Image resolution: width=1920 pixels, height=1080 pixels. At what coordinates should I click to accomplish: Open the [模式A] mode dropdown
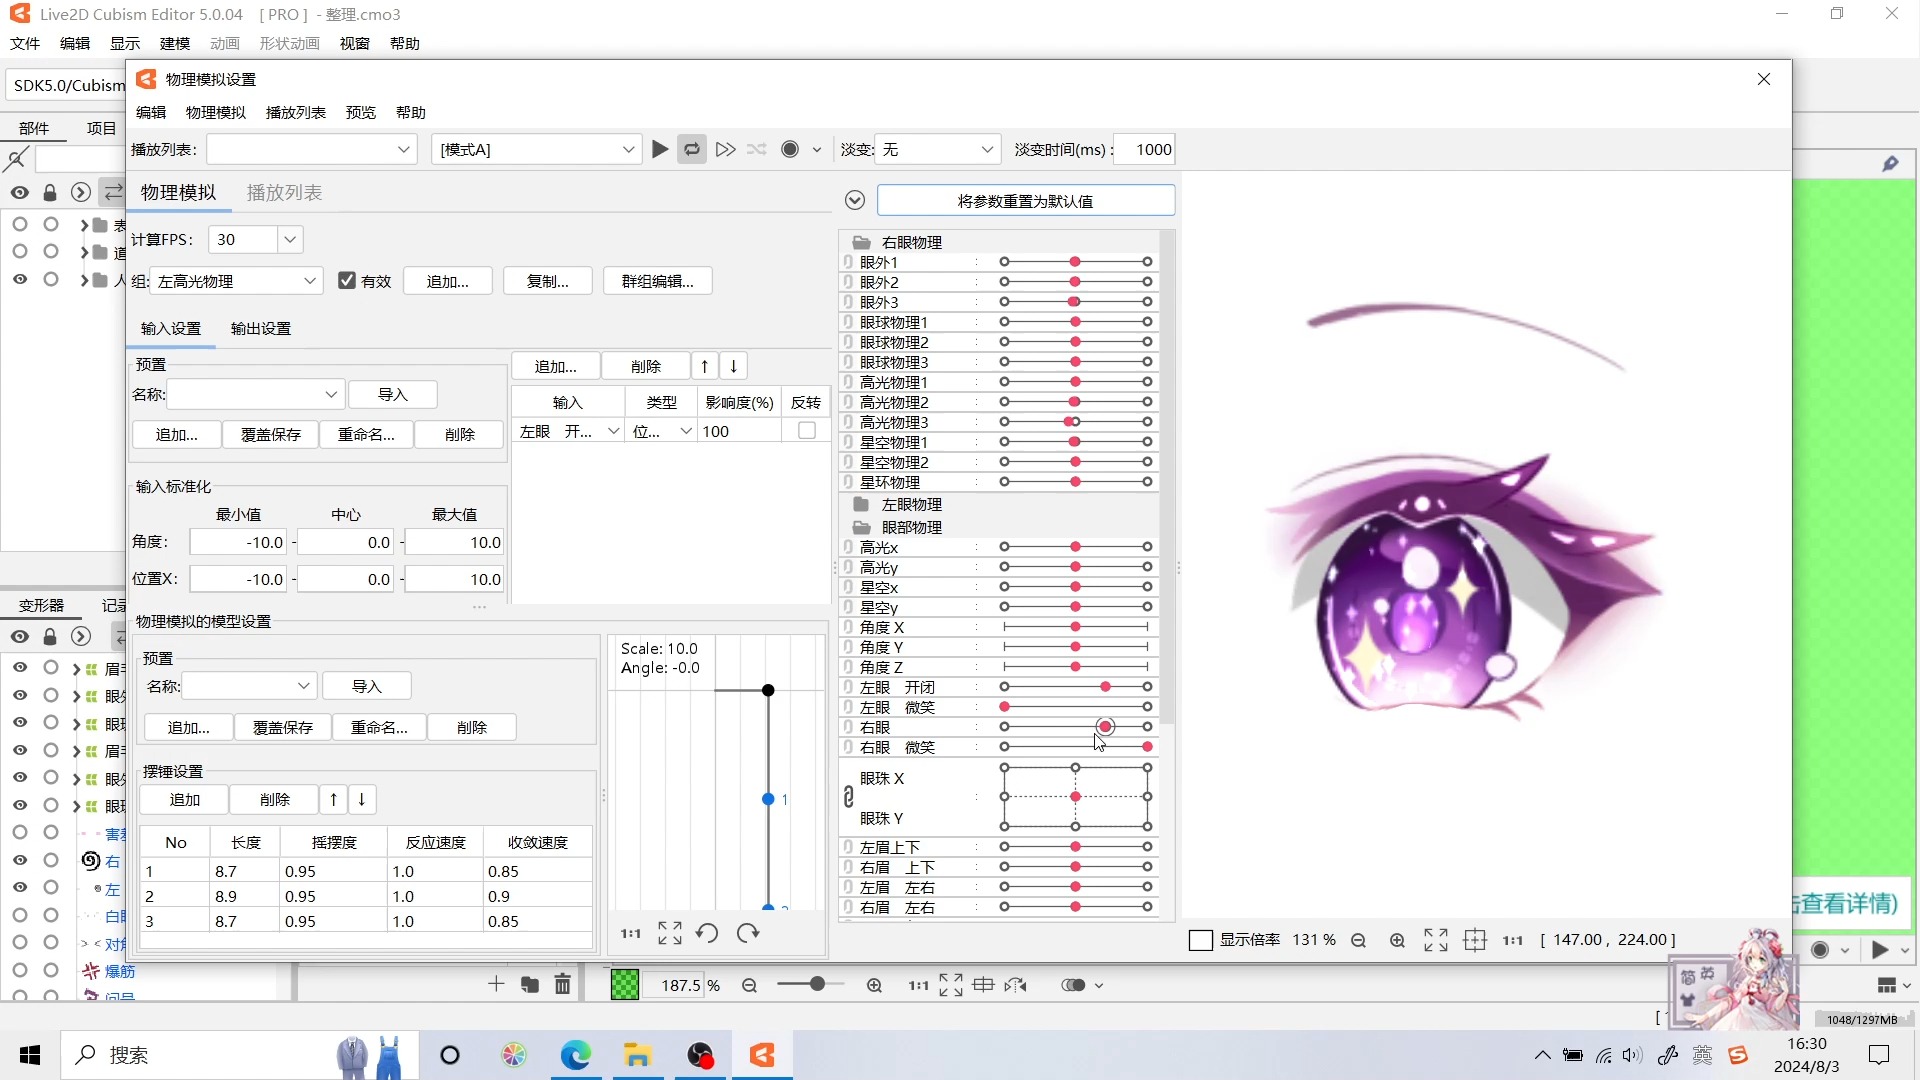537,150
